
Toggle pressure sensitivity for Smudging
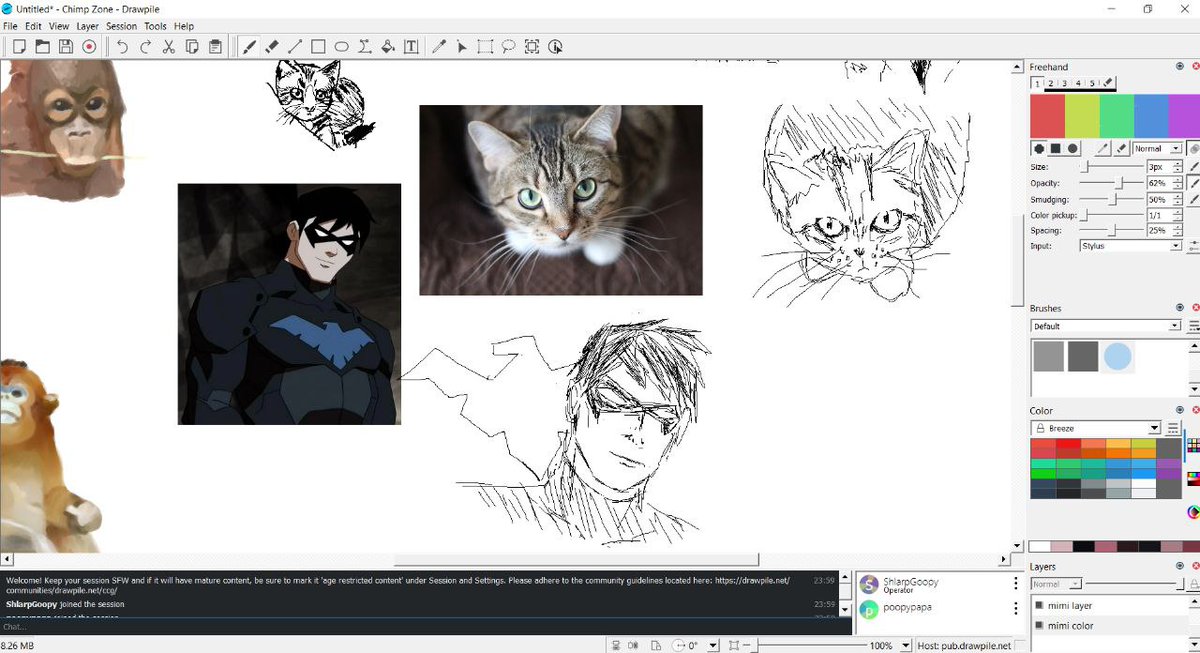1193,199
